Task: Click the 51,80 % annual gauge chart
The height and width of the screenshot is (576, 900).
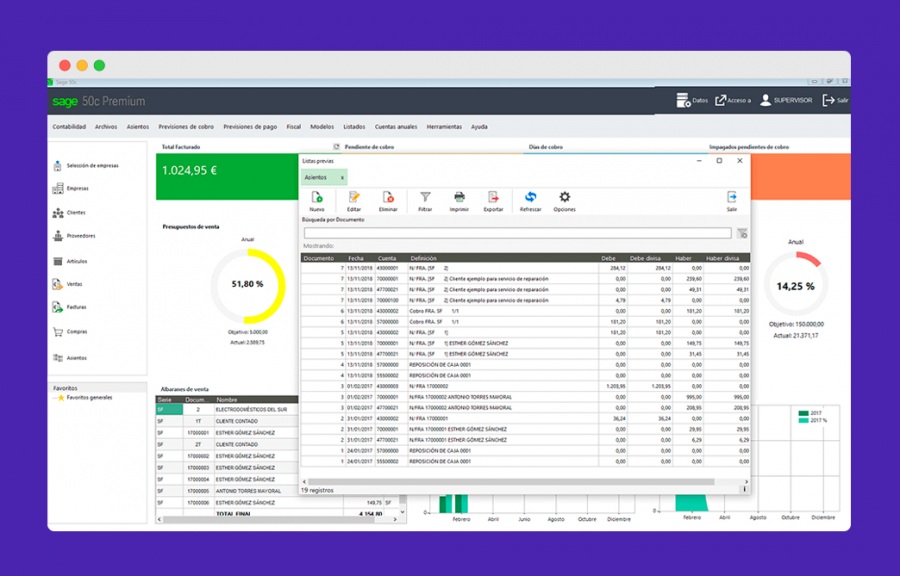Action: click(248, 286)
